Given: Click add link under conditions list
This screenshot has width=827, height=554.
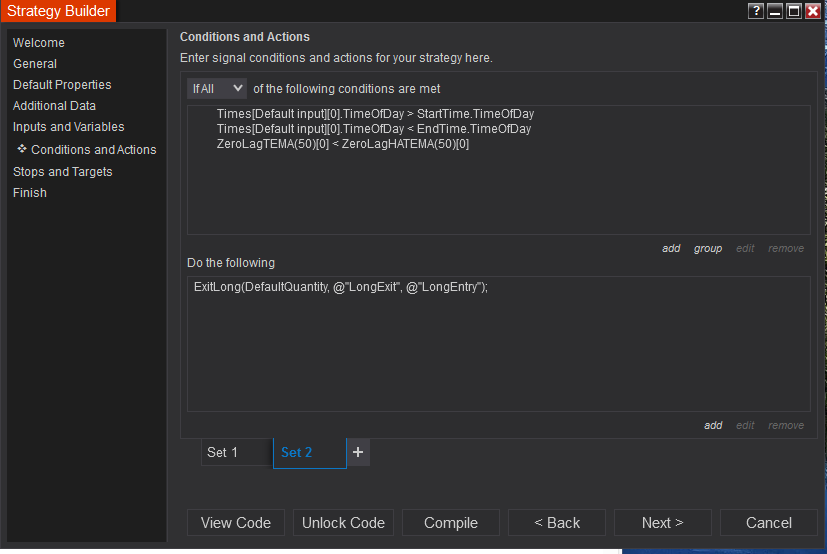Looking at the screenshot, I should pyautogui.click(x=671, y=248).
